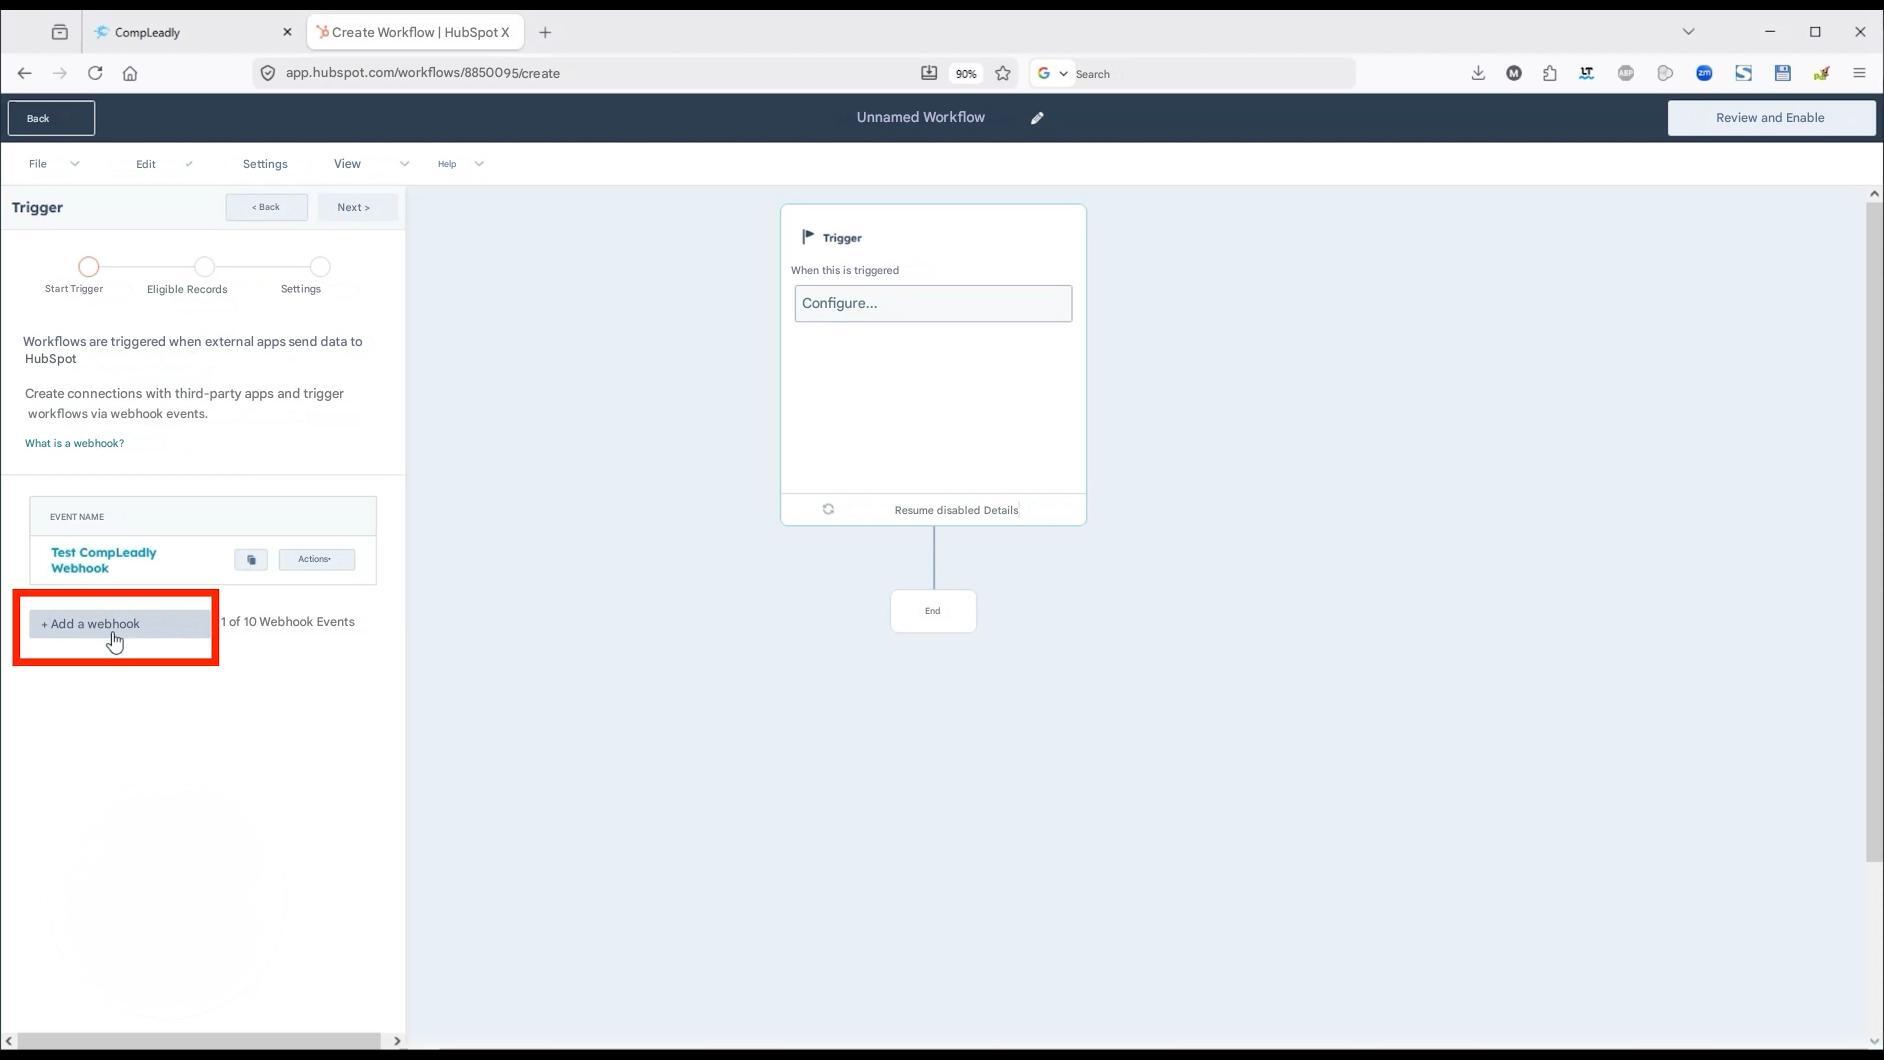The height and width of the screenshot is (1060, 1884).
Task: Click the Review and Enable button
Action: click(1768, 117)
